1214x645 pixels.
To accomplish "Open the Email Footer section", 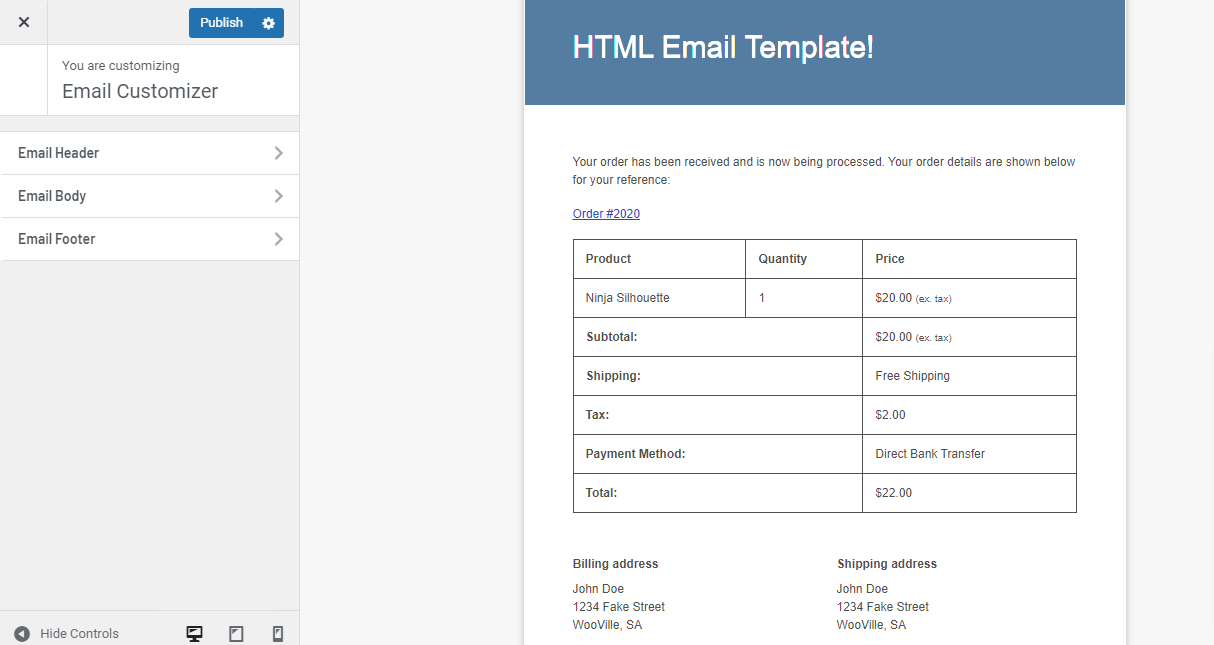I will (x=150, y=239).
